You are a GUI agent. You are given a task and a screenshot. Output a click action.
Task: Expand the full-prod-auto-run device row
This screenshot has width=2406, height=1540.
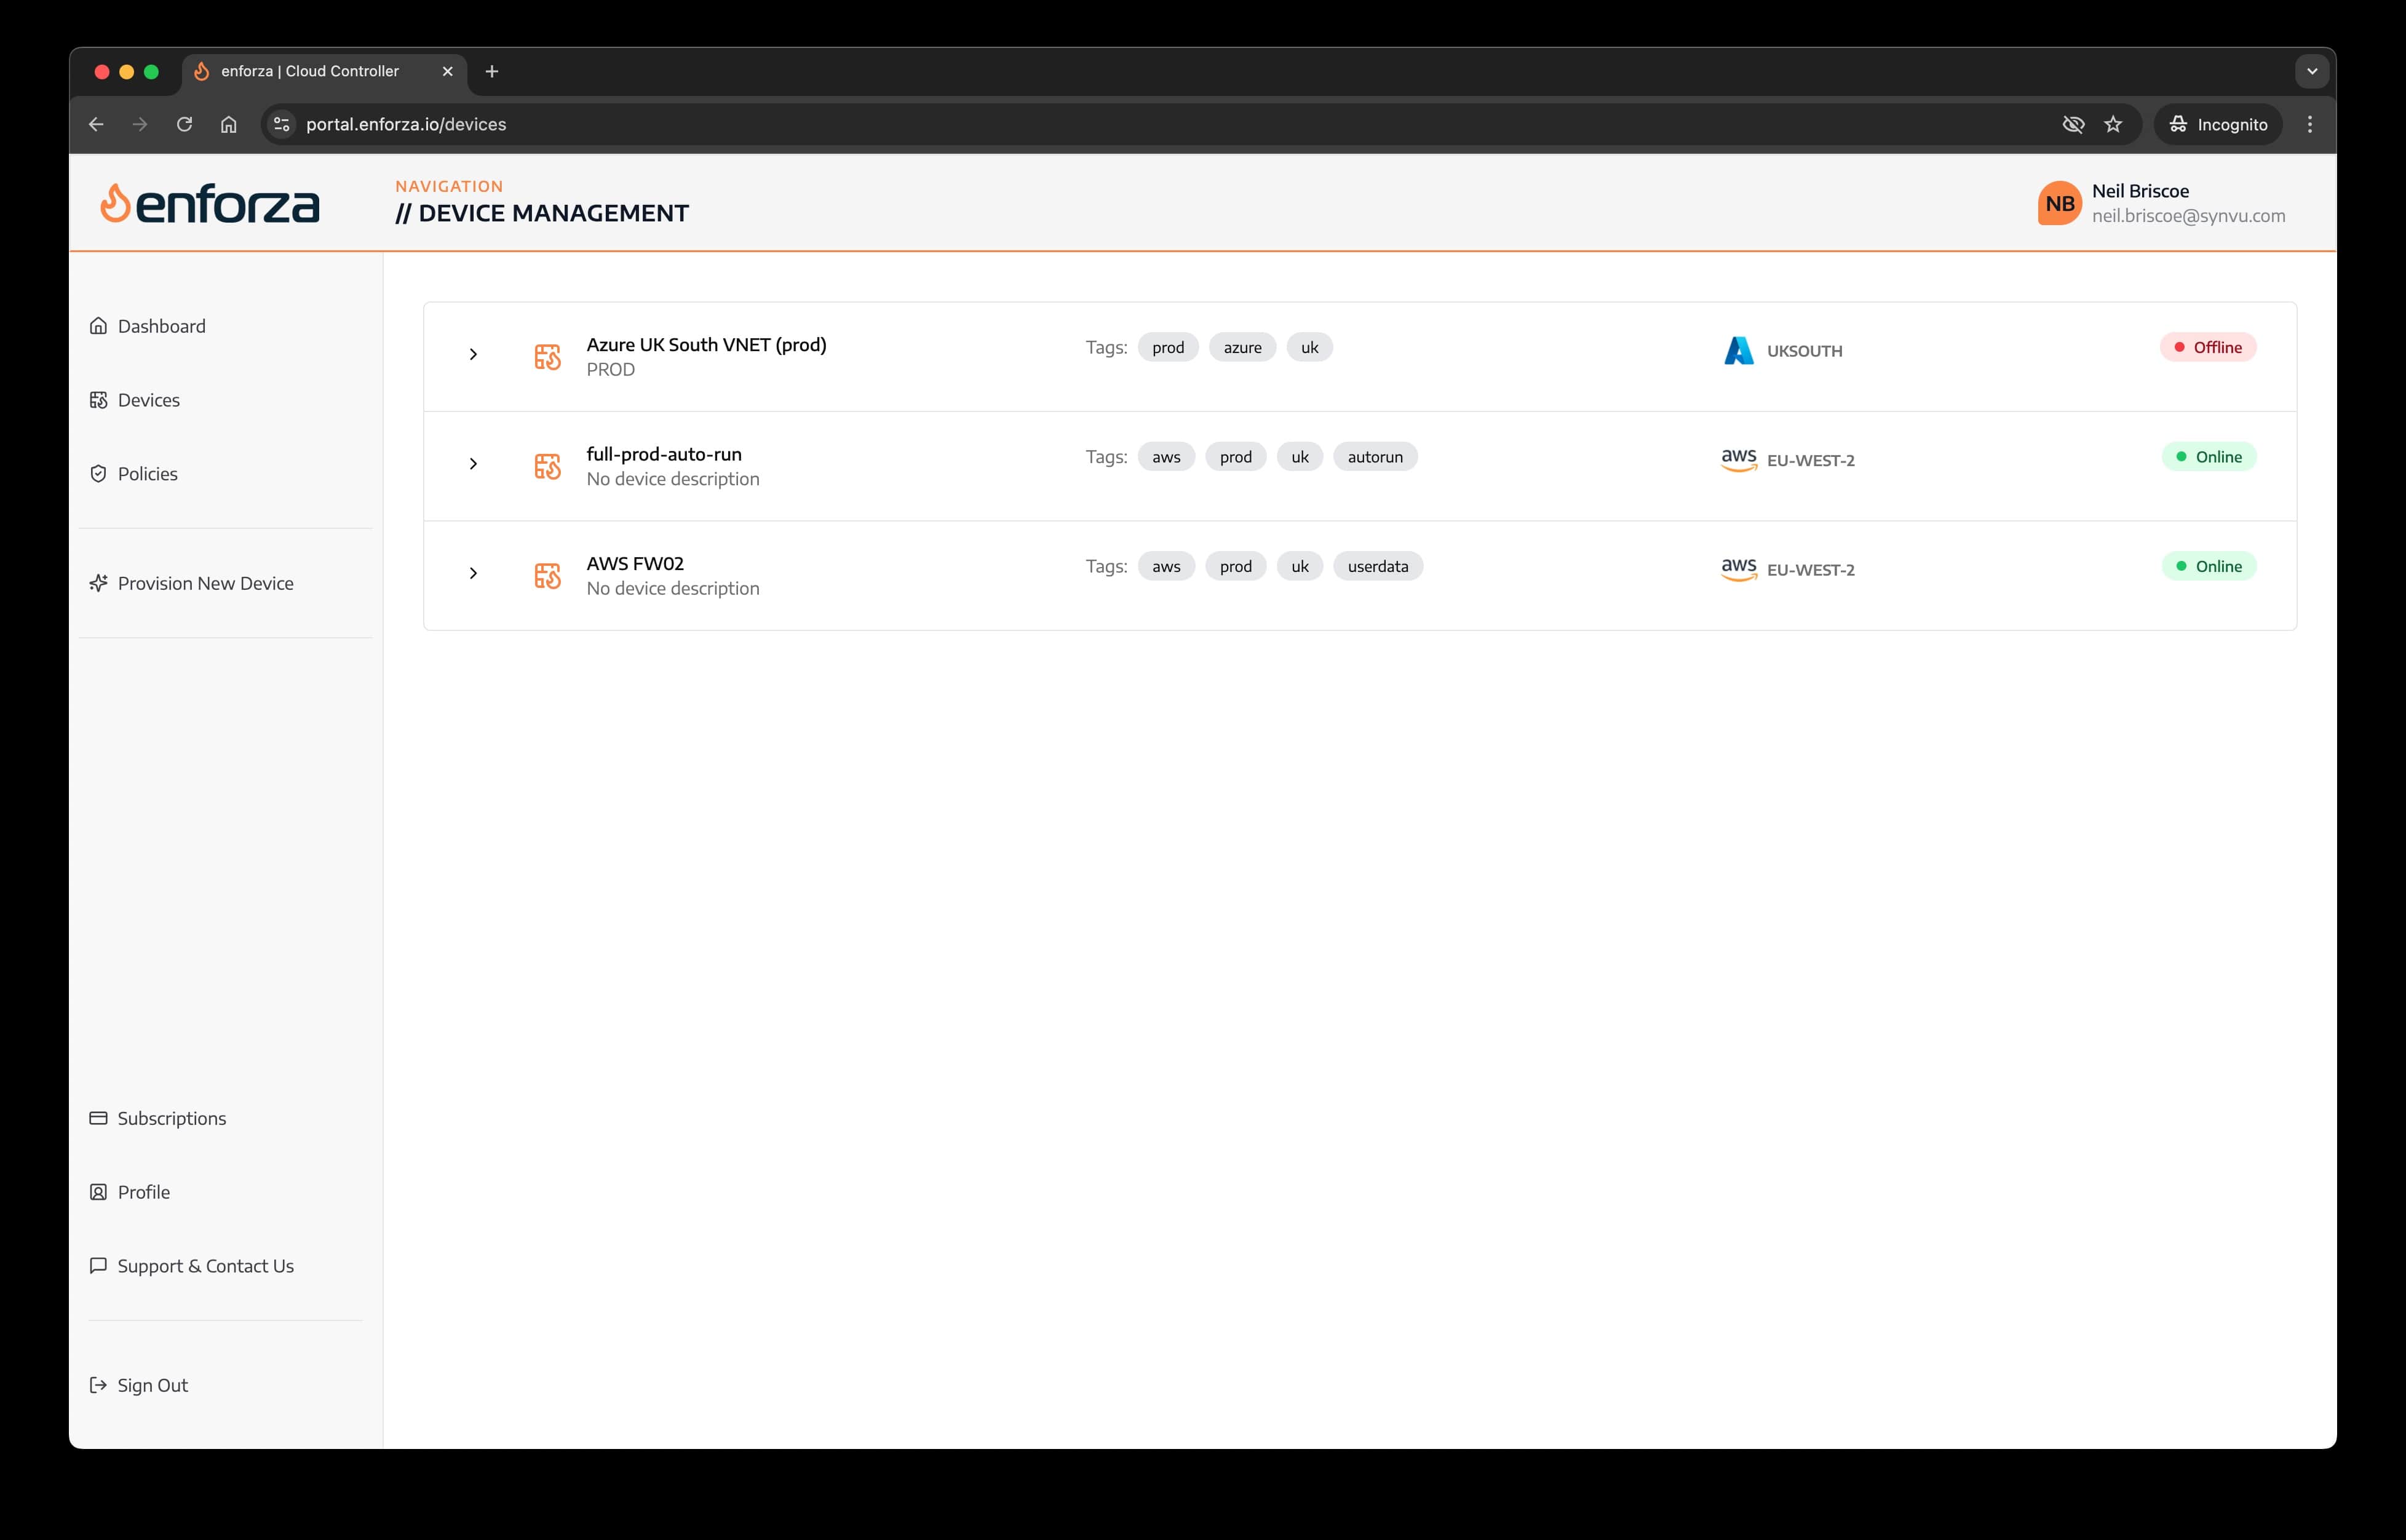coord(473,464)
